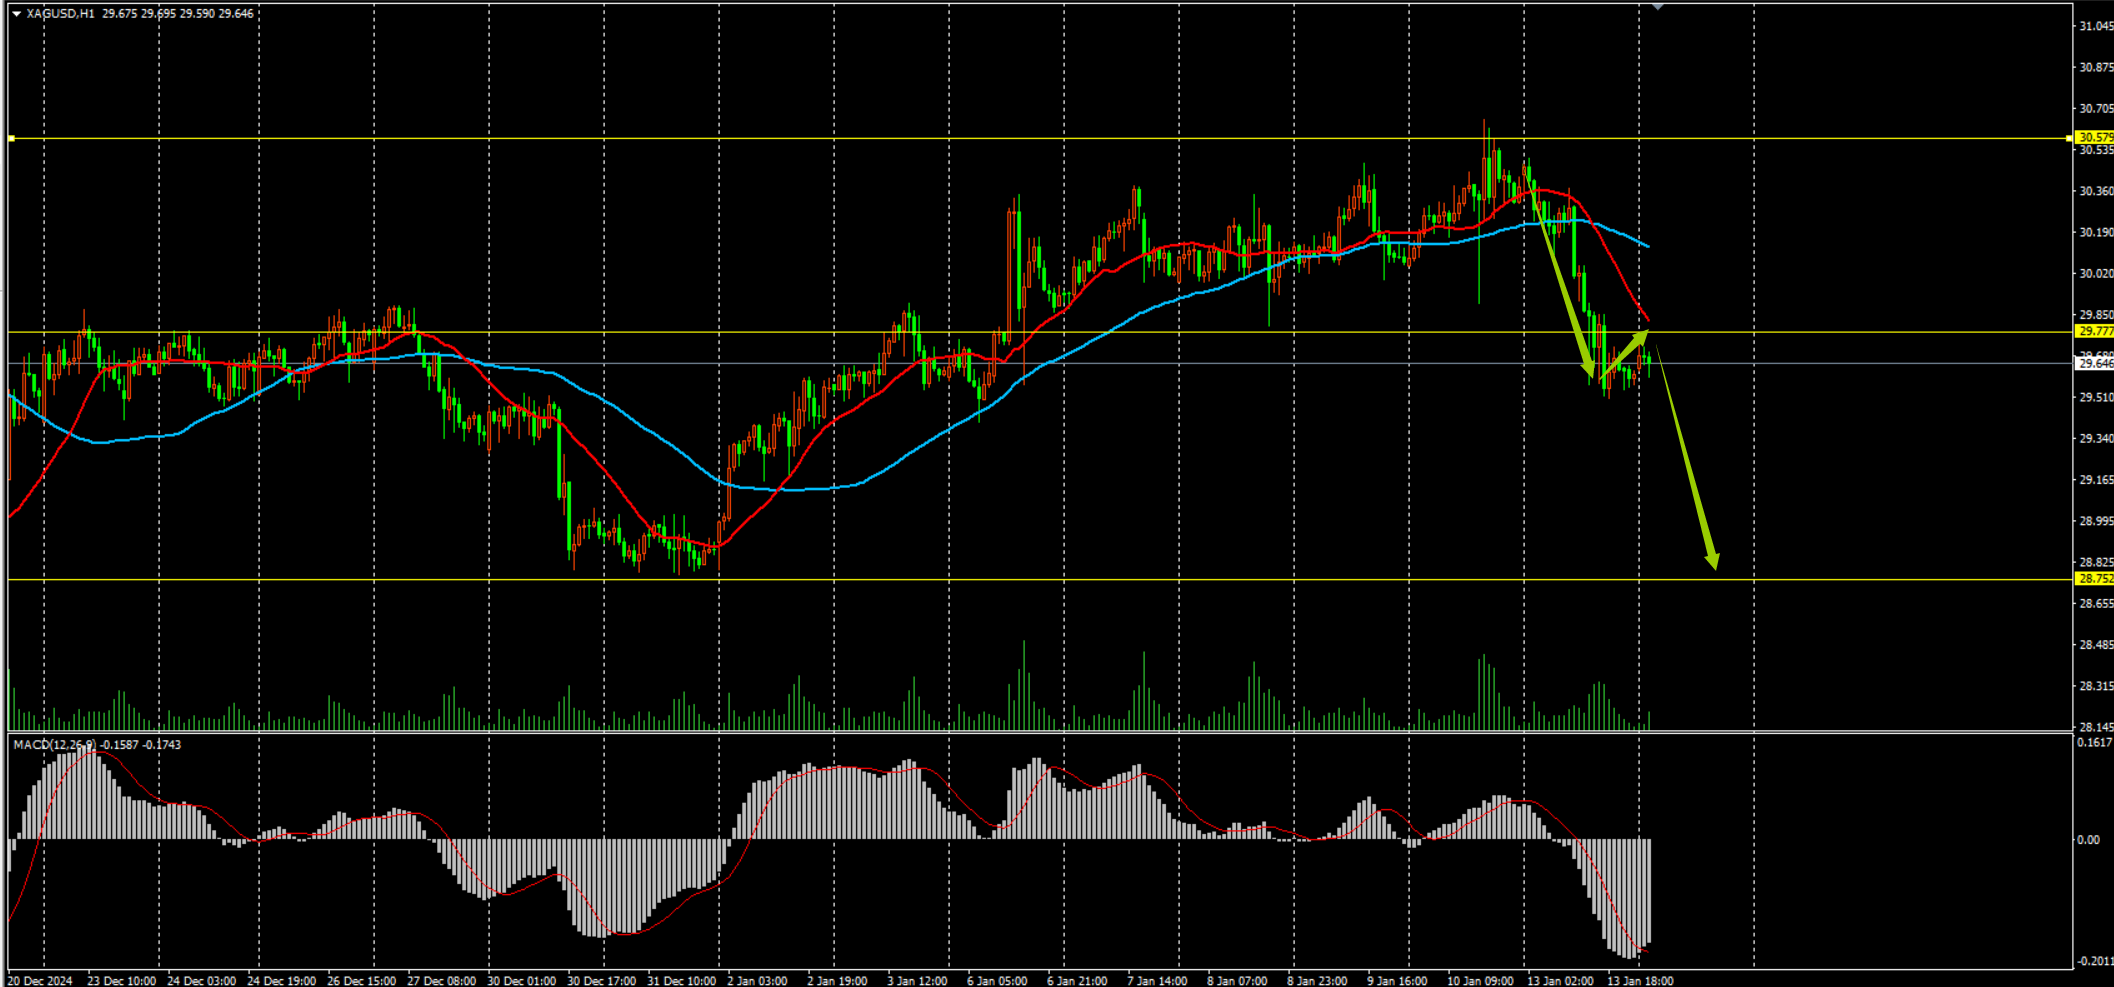Screen dimensions: 2114x987
Task: Open the chart menu triangle beside XAGUSD,H1
Action: click(x=16, y=14)
